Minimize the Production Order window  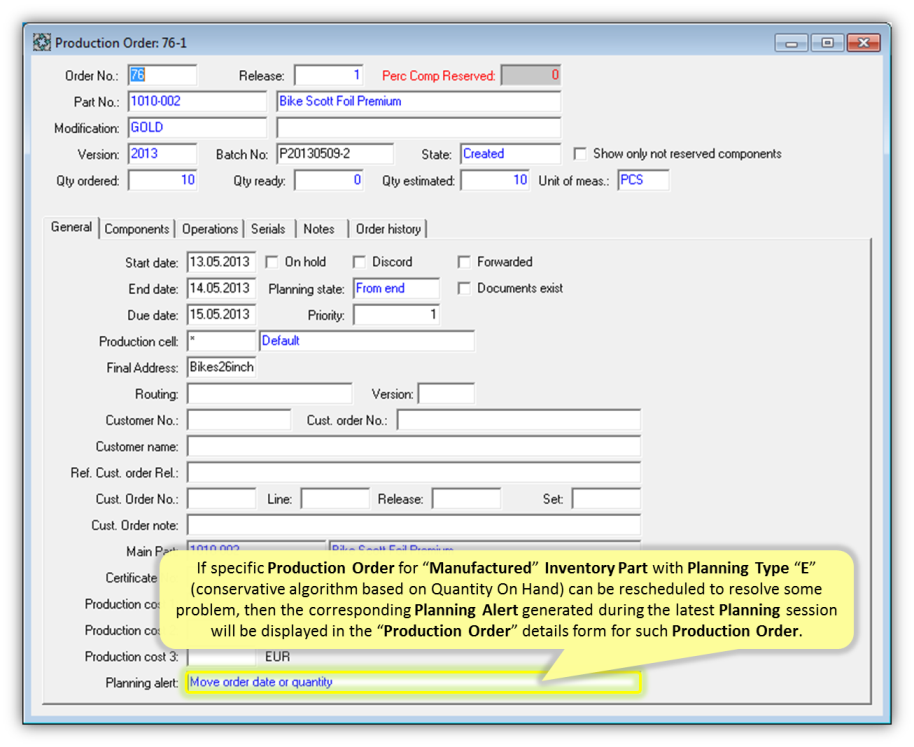click(x=791, y=43)
